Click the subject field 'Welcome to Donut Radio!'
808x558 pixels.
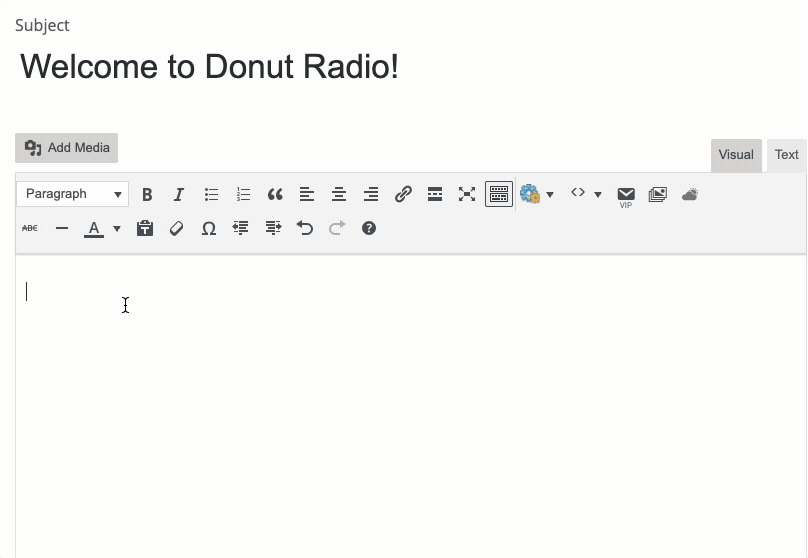pos(209,67)
